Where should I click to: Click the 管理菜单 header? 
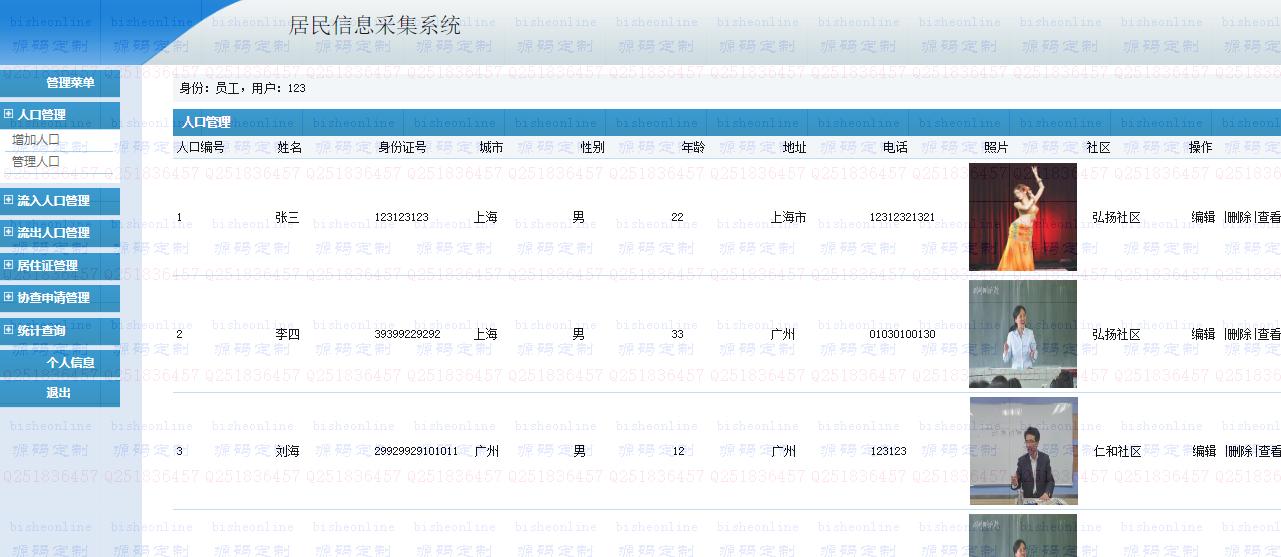tap(70, 83)
